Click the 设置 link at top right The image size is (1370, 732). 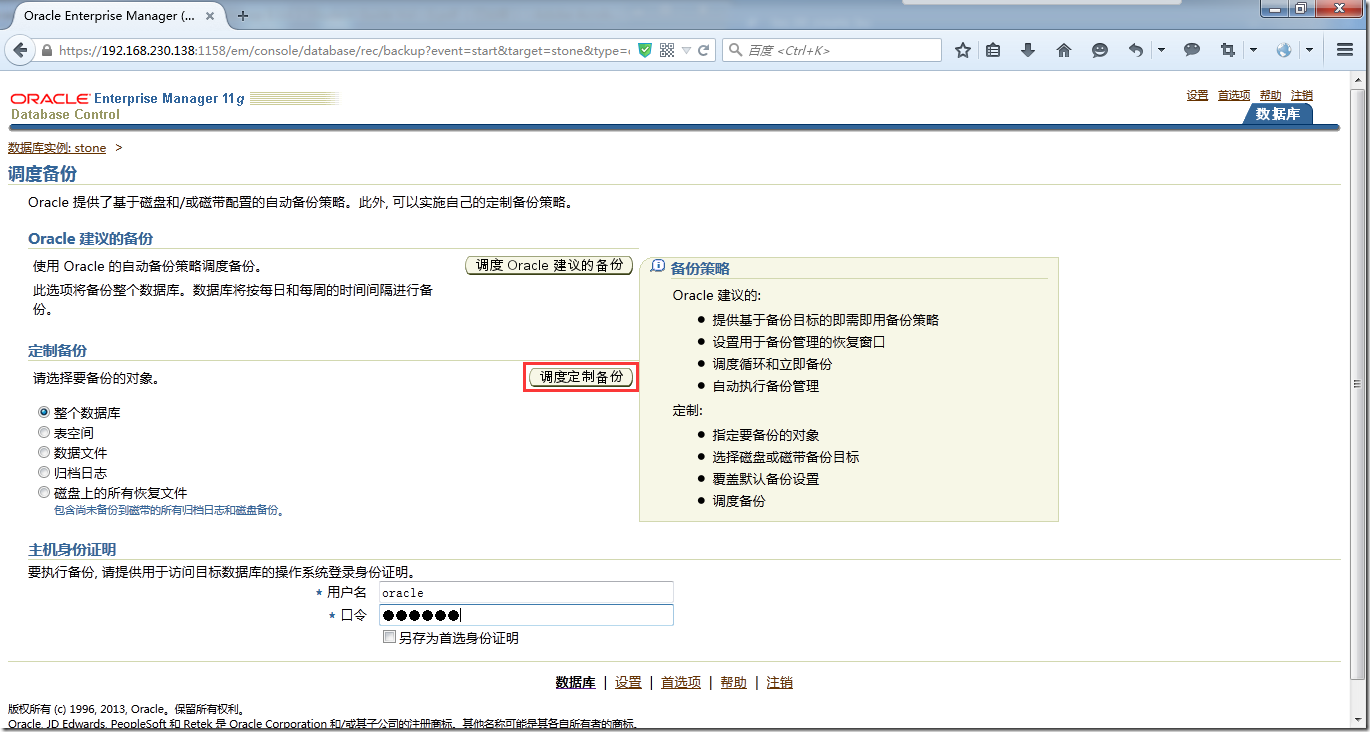tap(1197, 95)
